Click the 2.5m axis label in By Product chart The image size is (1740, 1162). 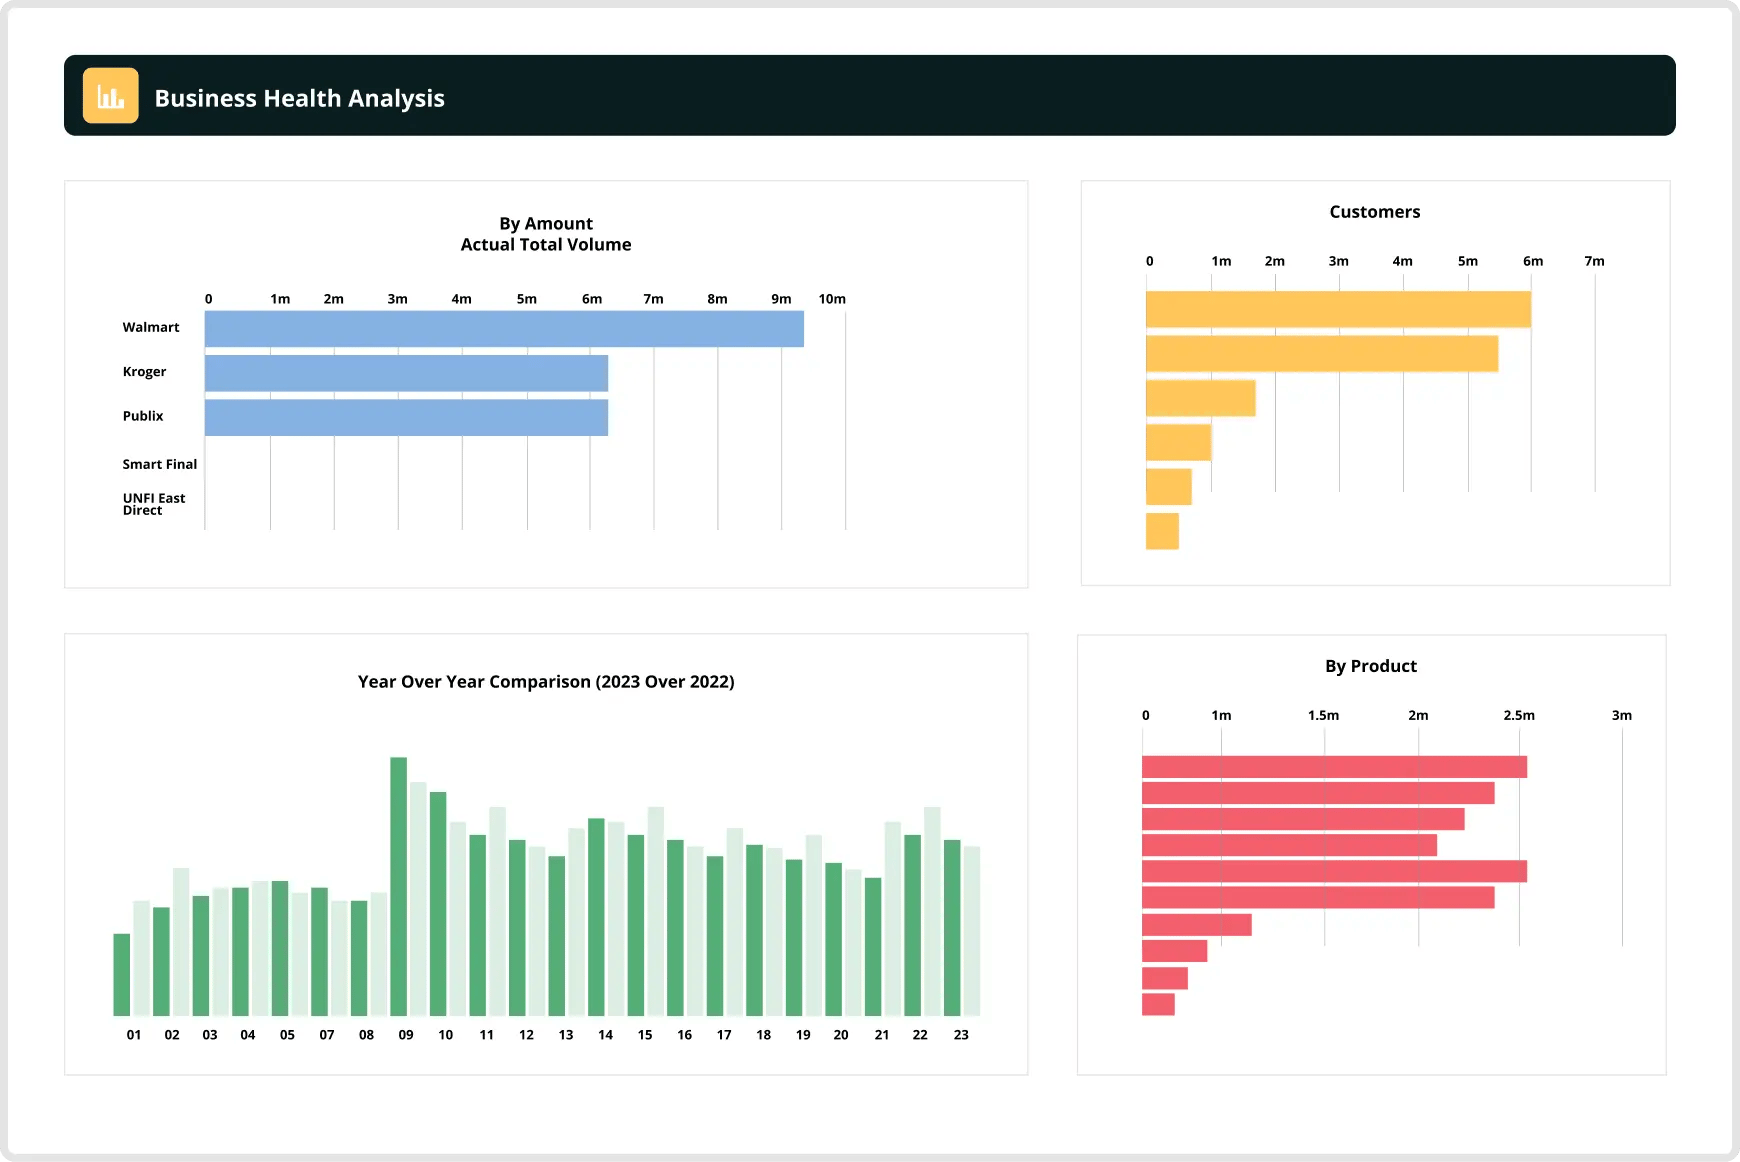[1519, 715]
